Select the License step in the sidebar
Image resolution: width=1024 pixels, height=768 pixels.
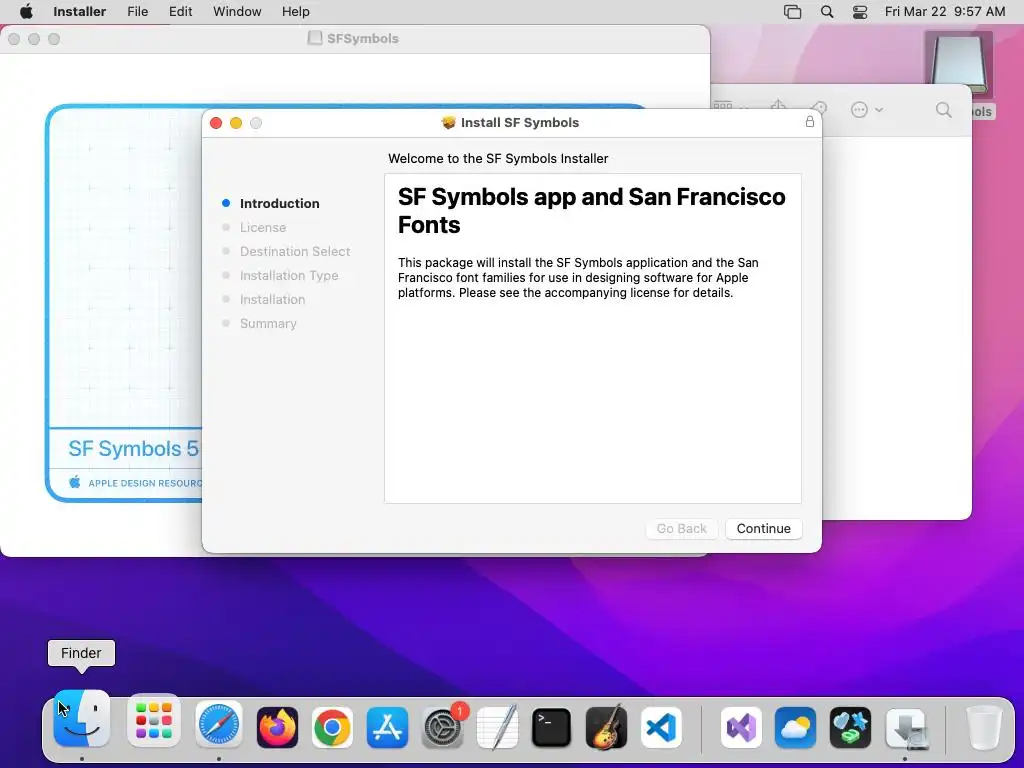click(263, 227)
